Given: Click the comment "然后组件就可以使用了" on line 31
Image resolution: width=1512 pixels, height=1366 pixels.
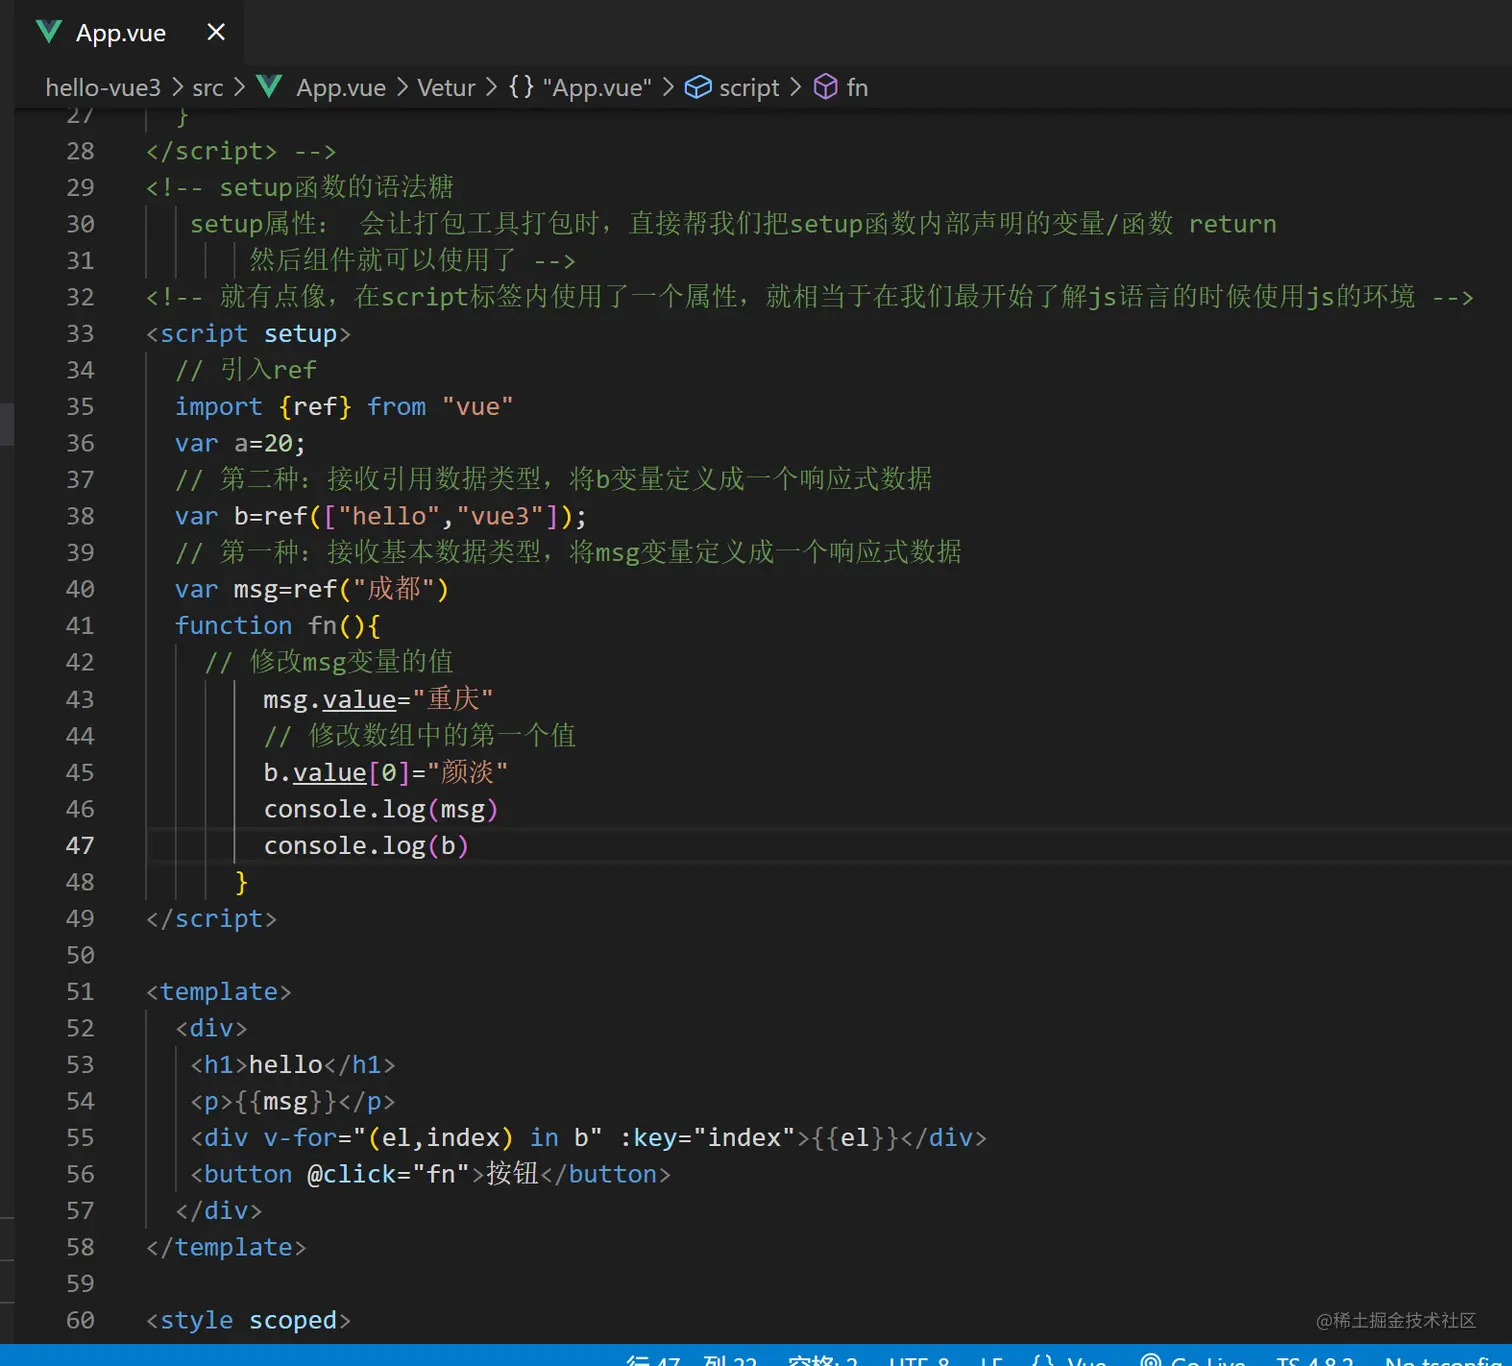Looking at the screenshot, I should tap(383, 260).
